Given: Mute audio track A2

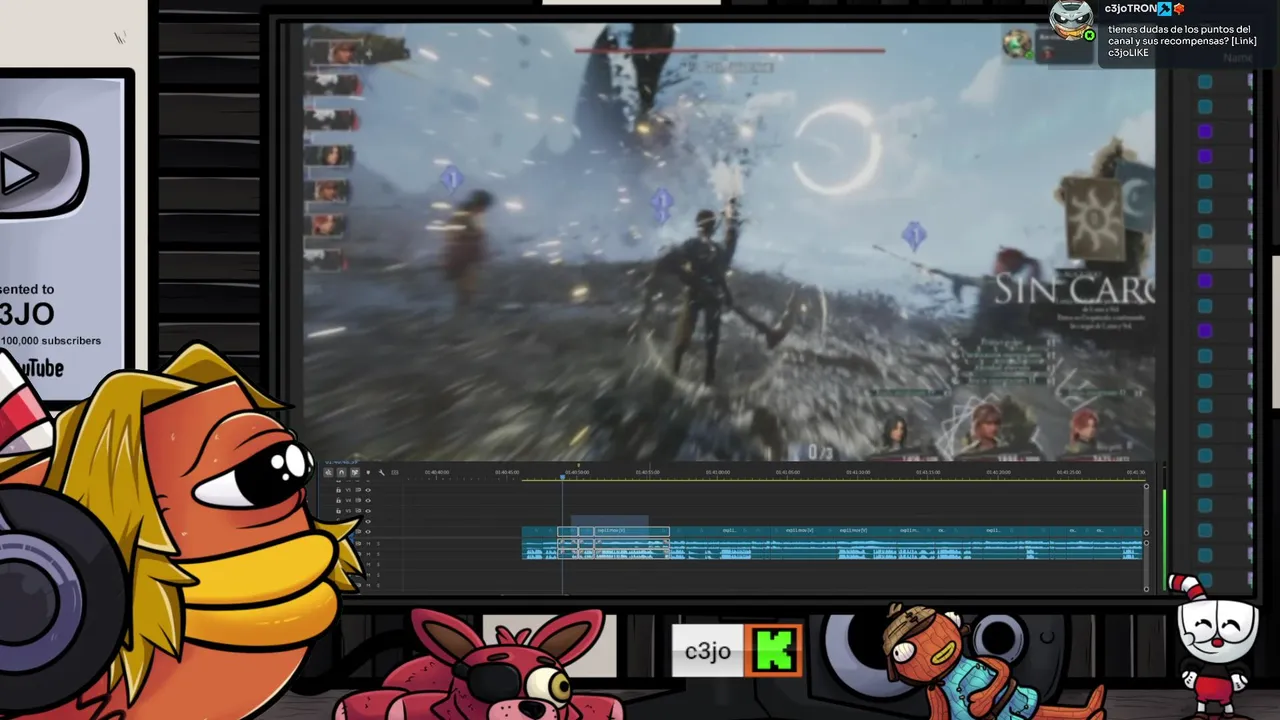Looking at the screenshot, I should tap(368, 554).
